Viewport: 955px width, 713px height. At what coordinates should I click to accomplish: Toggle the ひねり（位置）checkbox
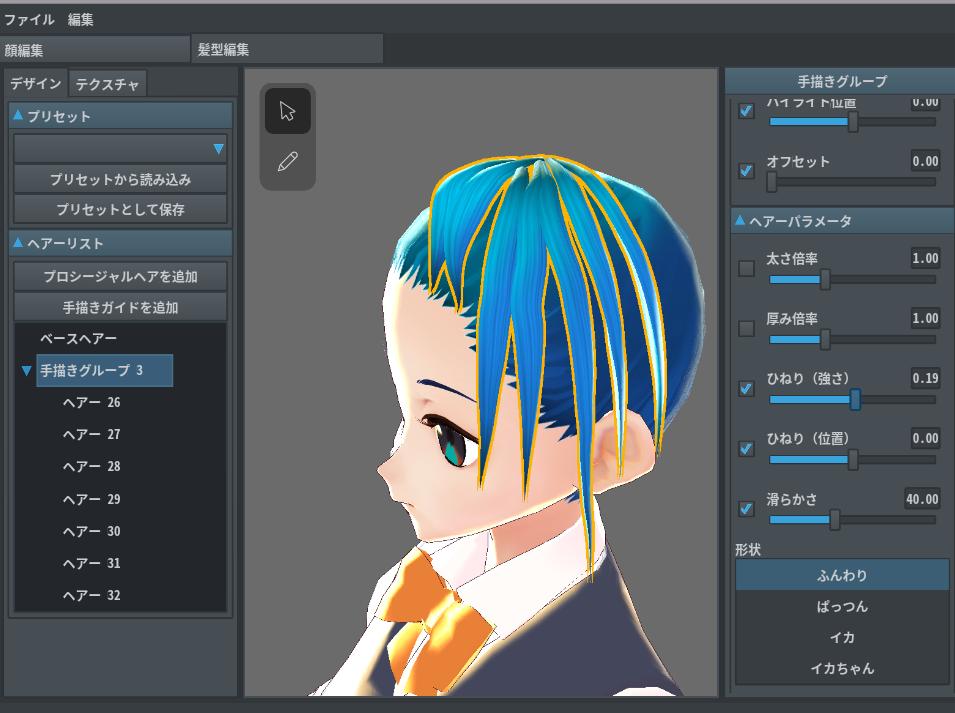[x=747, y=449]
